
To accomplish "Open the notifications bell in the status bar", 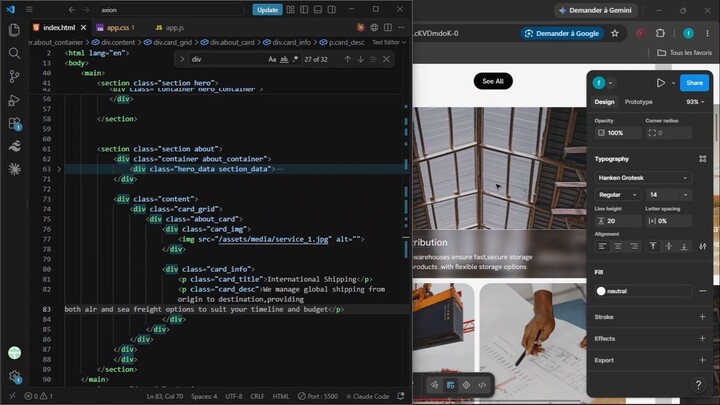I will point(401,396).
